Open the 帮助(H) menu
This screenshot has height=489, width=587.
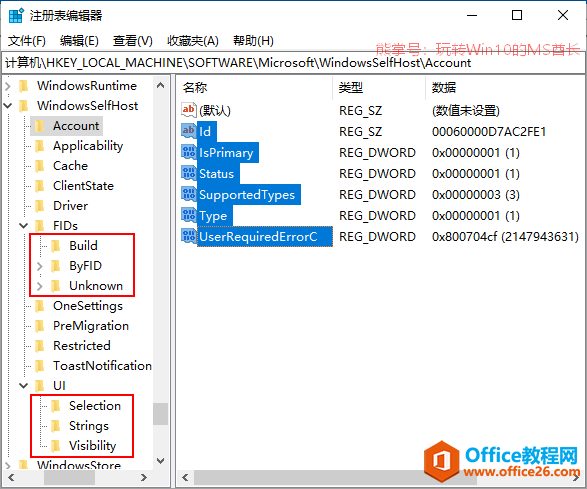[x=253, y=41]
